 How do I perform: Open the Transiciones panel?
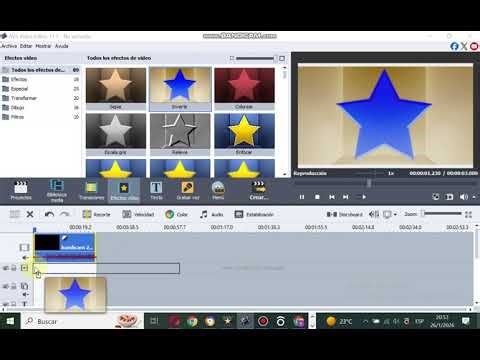pos(91,190)
